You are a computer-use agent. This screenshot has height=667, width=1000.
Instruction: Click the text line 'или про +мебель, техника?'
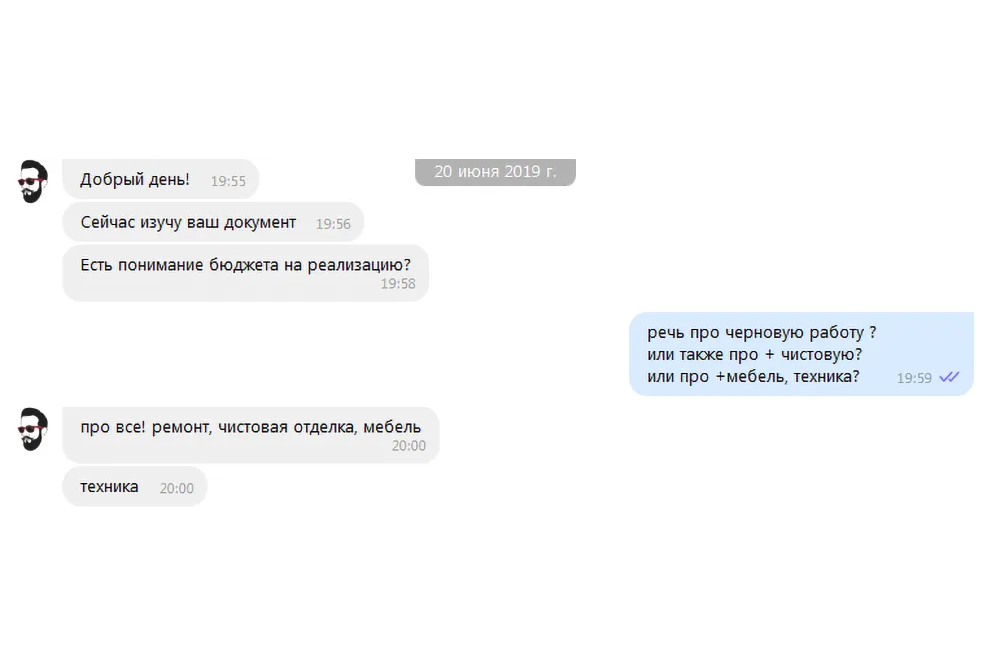point(753,377)
